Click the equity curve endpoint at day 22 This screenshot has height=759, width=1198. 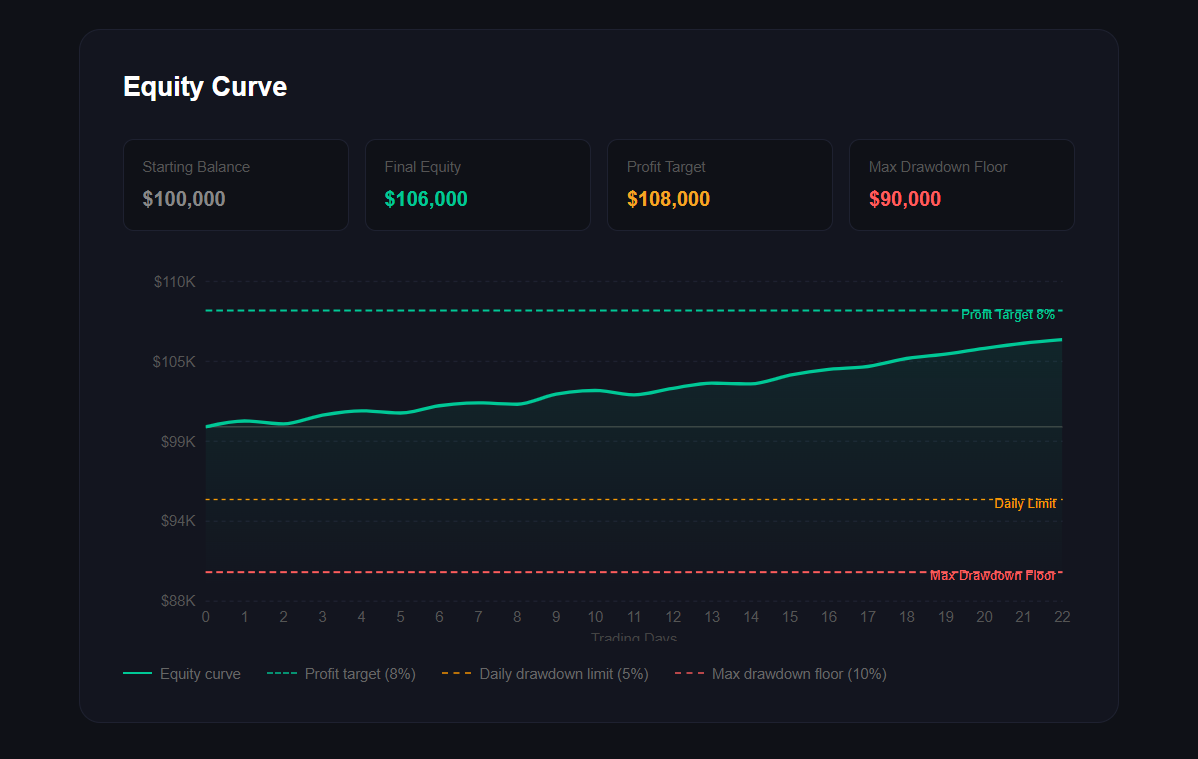(1061, 339)
